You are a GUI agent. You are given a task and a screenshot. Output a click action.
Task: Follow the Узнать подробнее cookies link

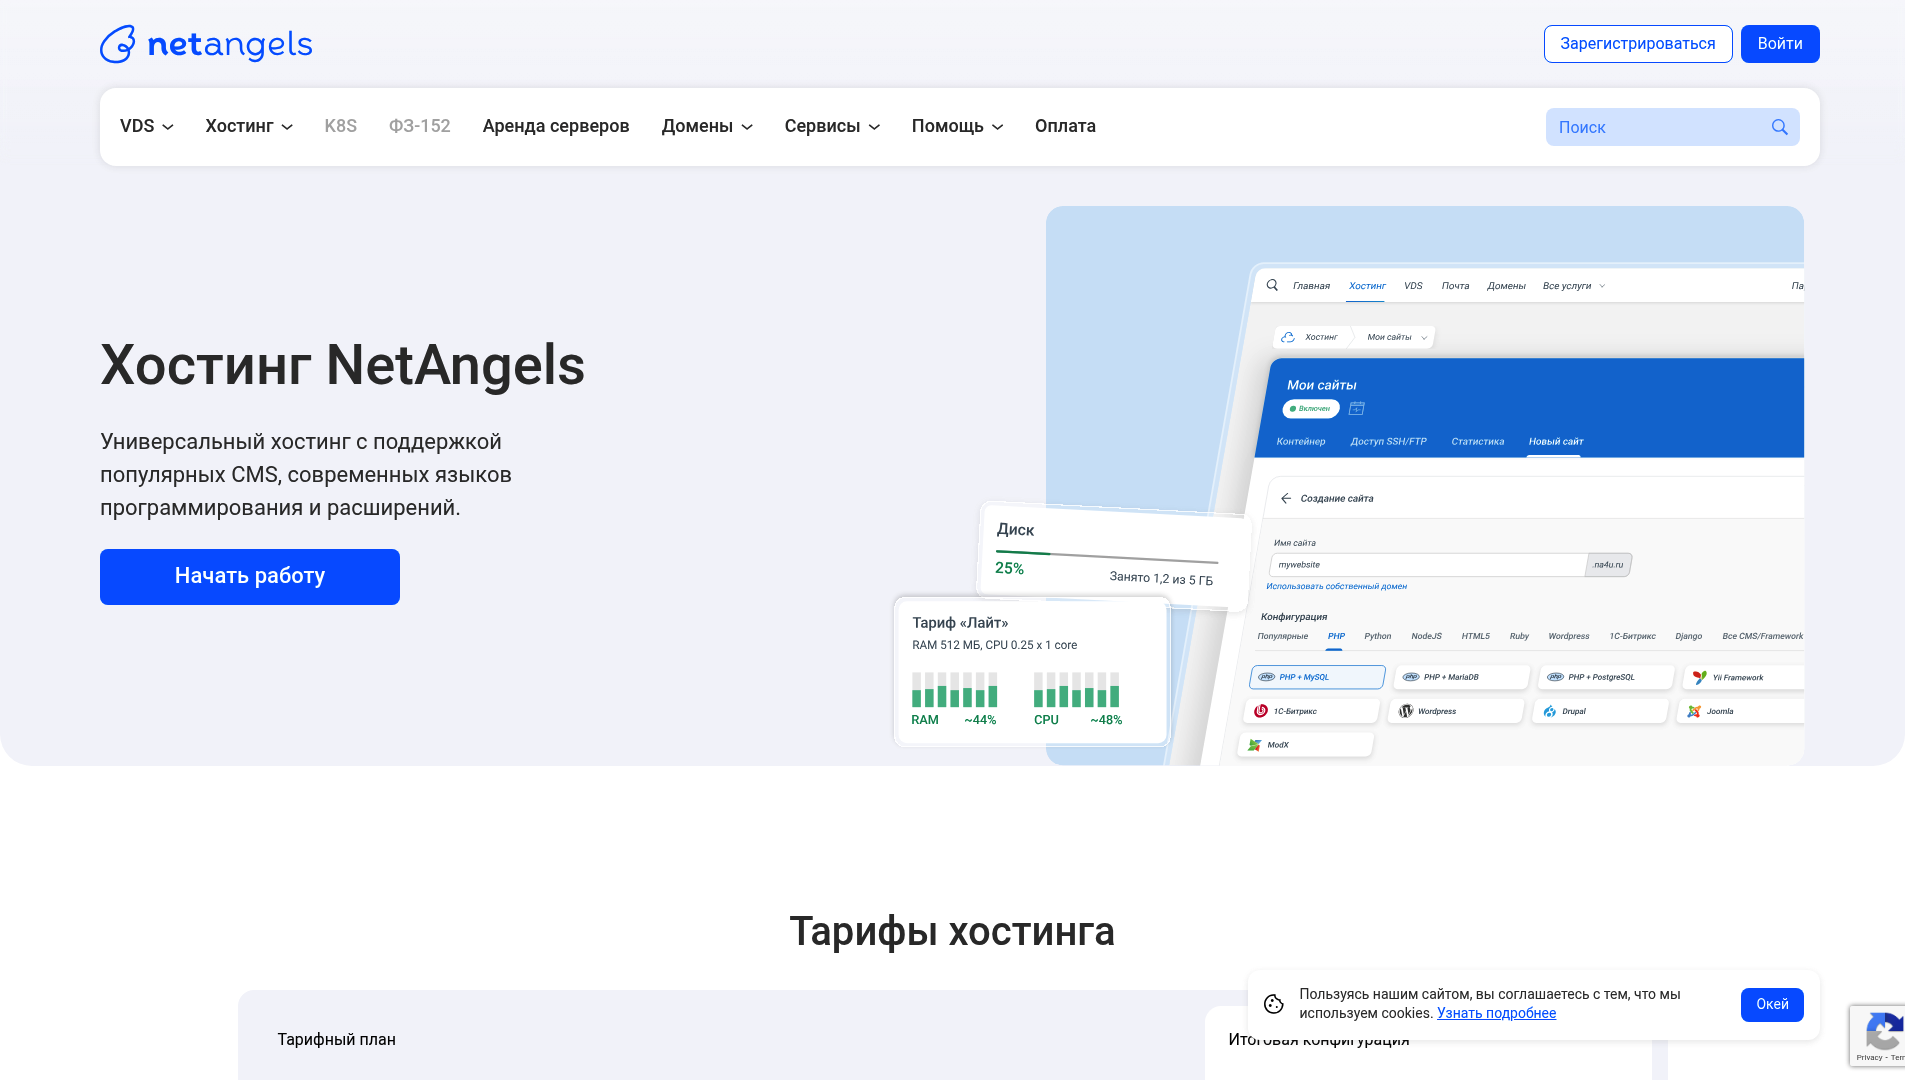(1496, 1013)
